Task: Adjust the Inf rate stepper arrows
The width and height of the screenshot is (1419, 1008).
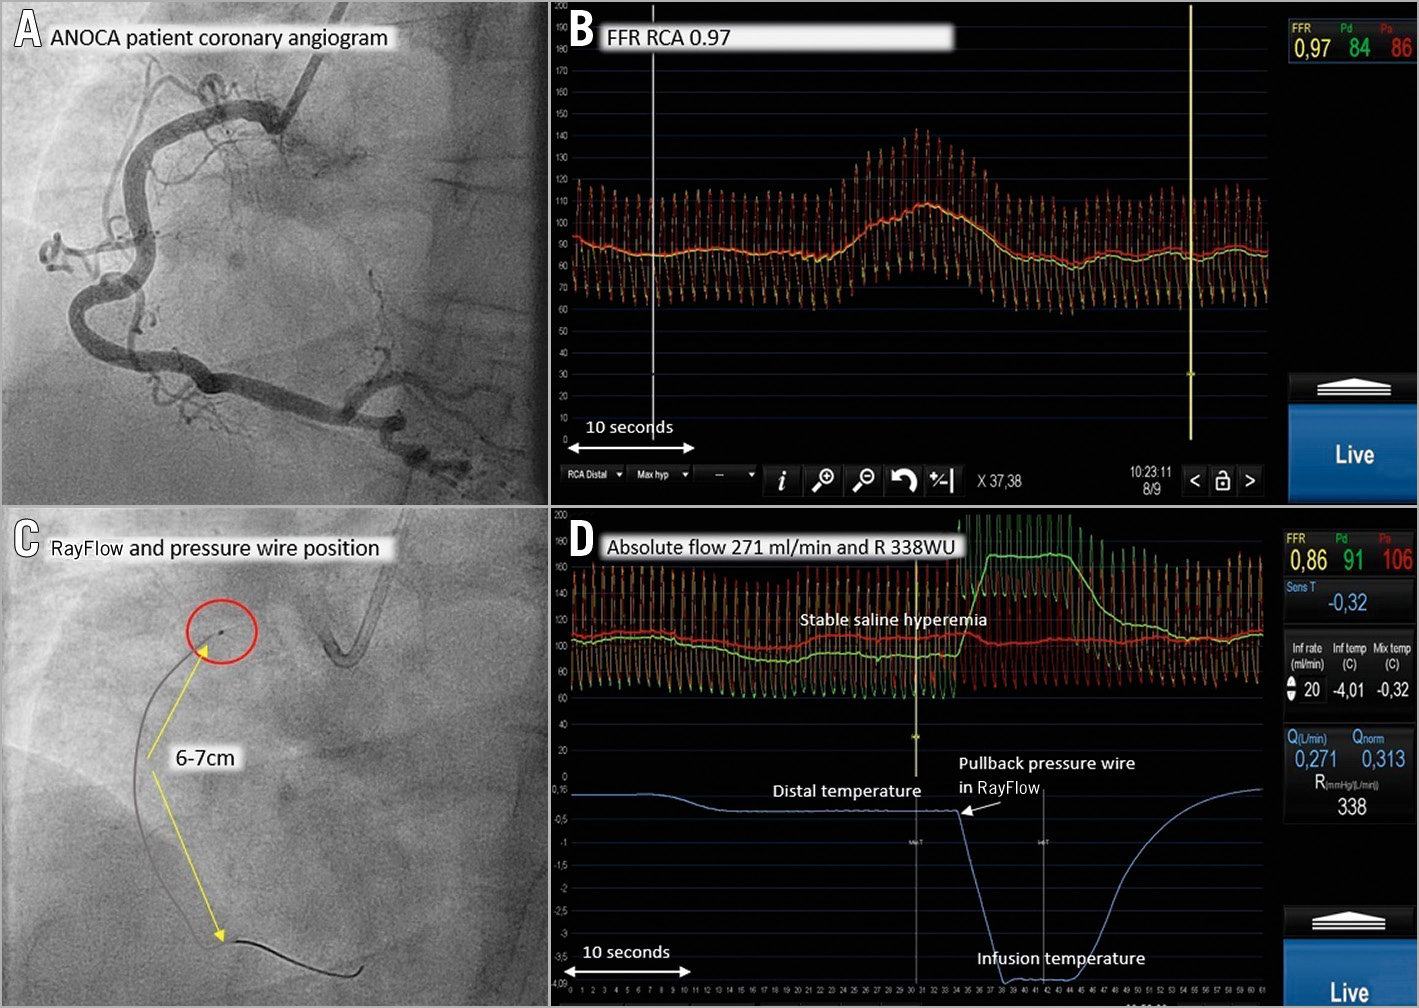Action: pos(1291,689)
